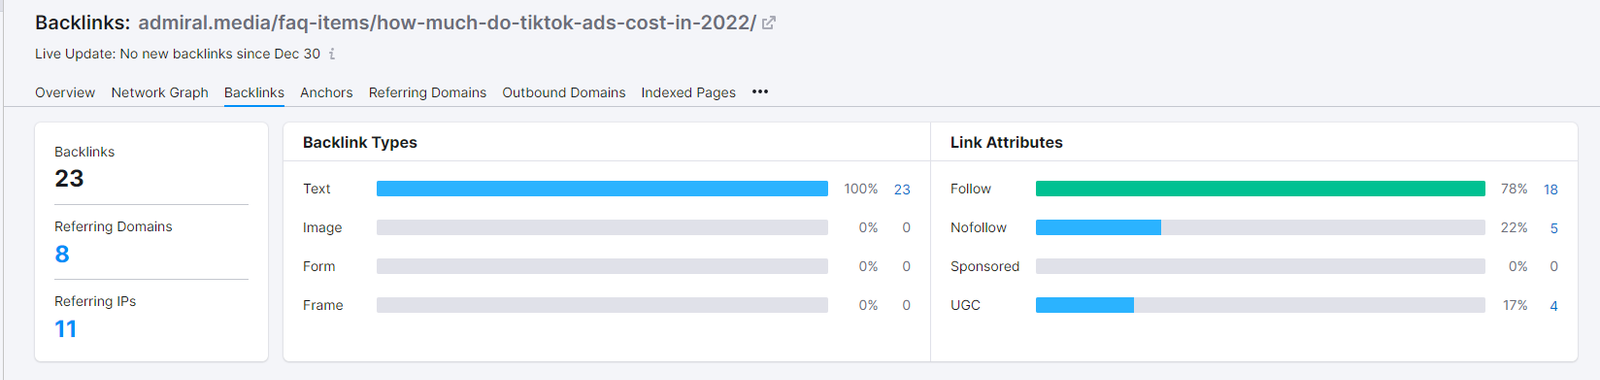Click the UGC row label

[965, 306]
